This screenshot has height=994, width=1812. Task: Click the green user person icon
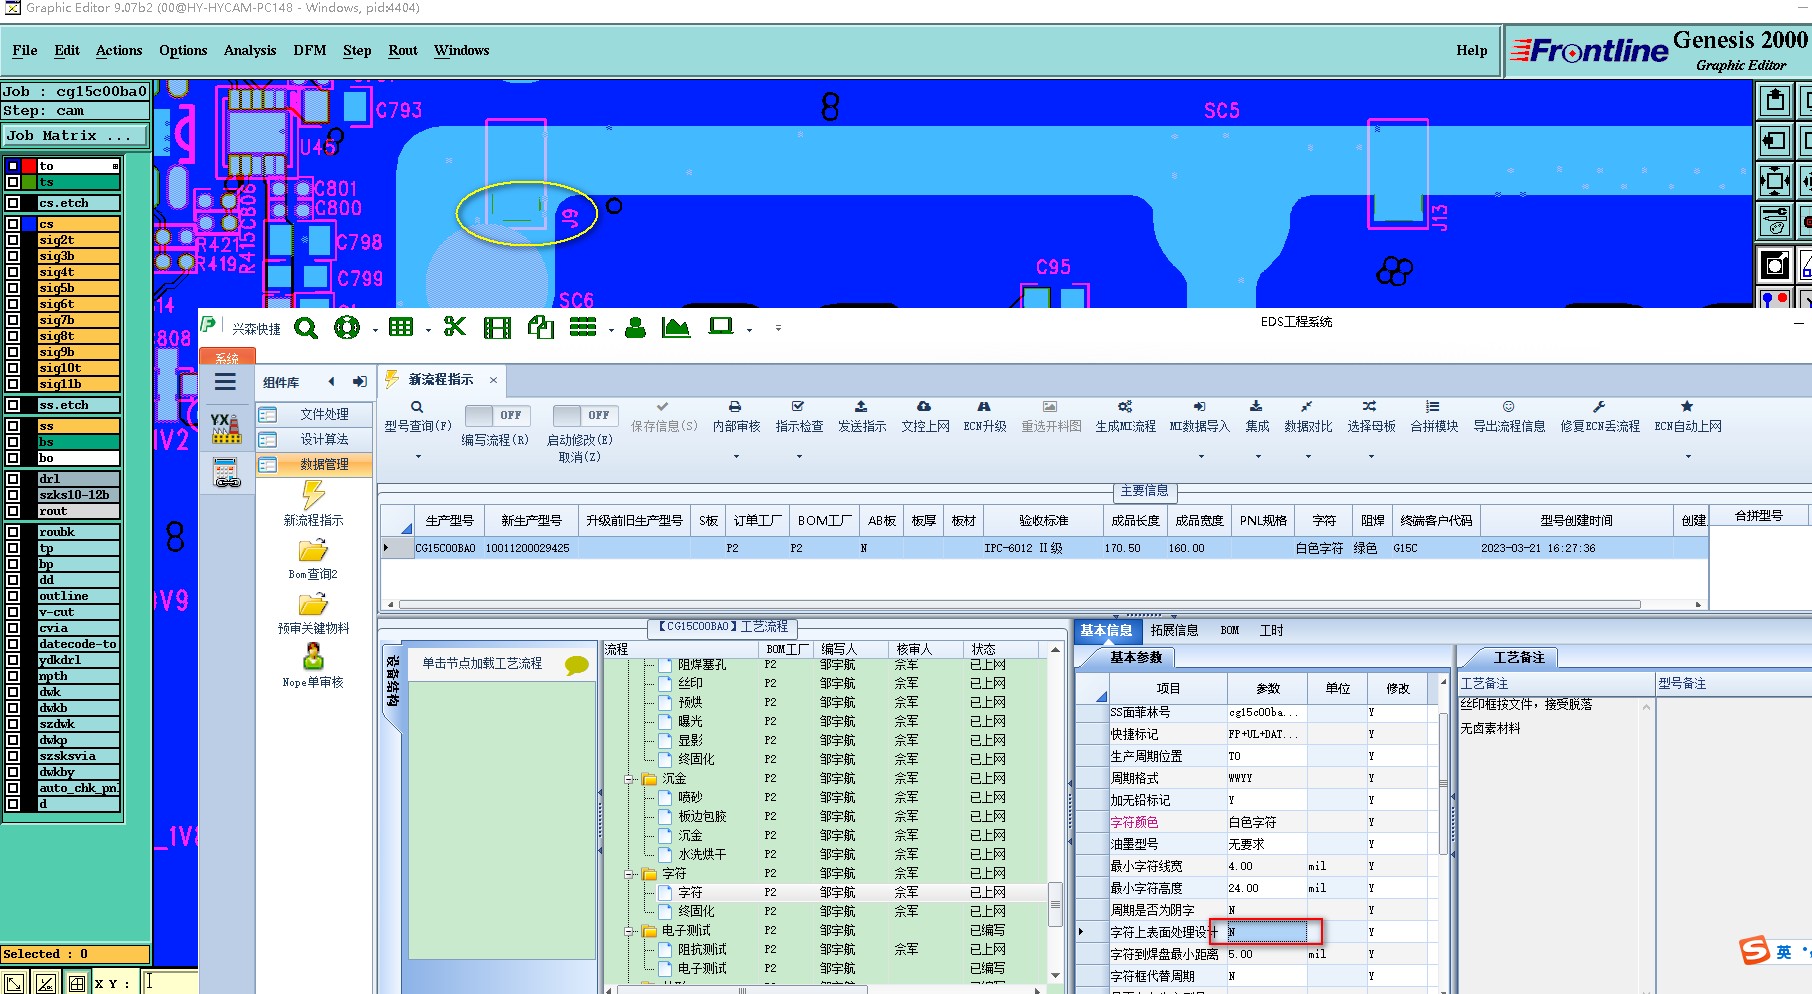click(635, 327)
